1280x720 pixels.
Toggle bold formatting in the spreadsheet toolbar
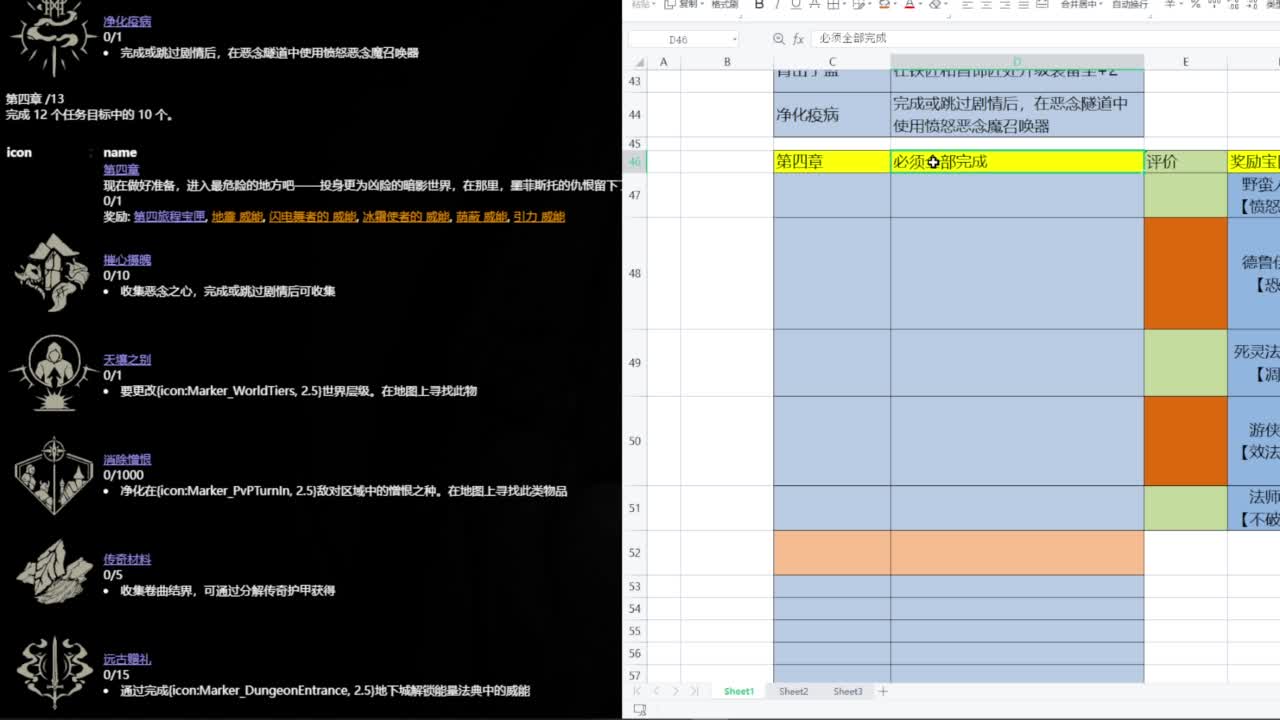[x=759, y=4]
